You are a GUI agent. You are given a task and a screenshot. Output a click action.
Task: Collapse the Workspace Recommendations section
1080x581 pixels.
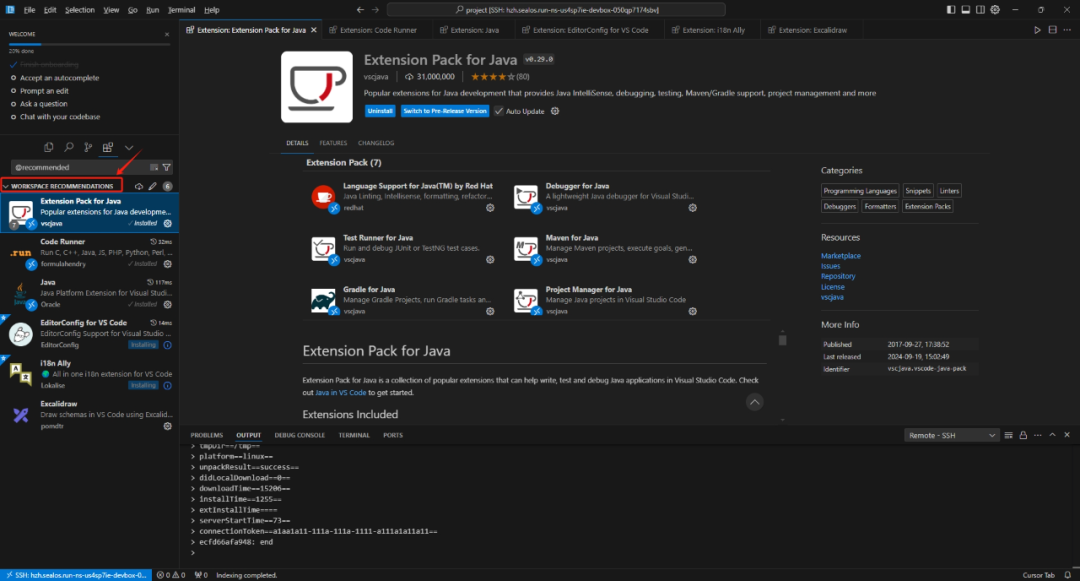point(6,186)
